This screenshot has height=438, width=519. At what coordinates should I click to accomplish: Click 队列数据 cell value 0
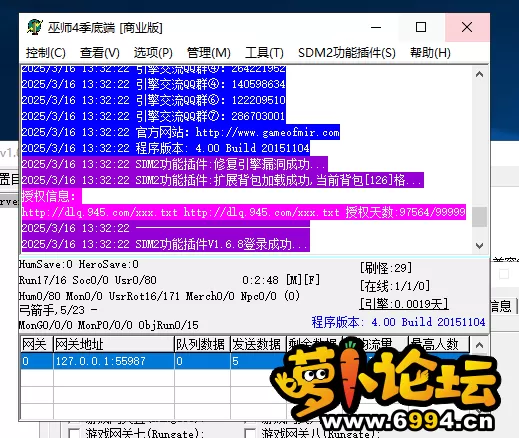point(202,361)
